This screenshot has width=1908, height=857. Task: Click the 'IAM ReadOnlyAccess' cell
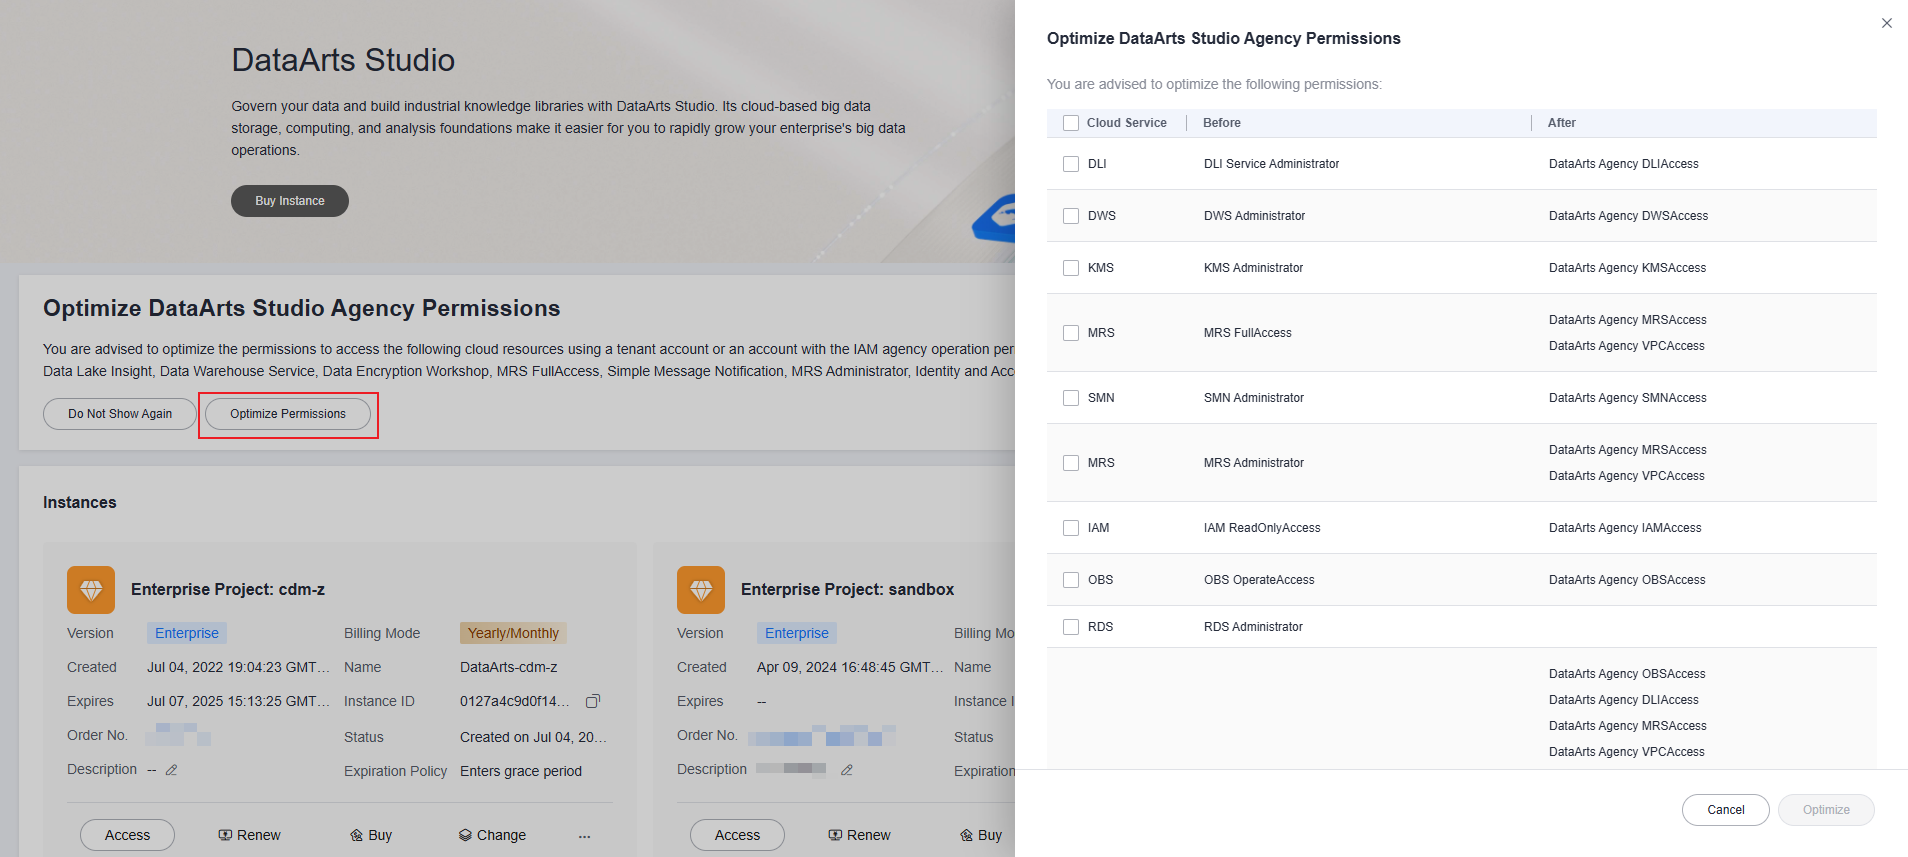click(x=1262, y=528)
